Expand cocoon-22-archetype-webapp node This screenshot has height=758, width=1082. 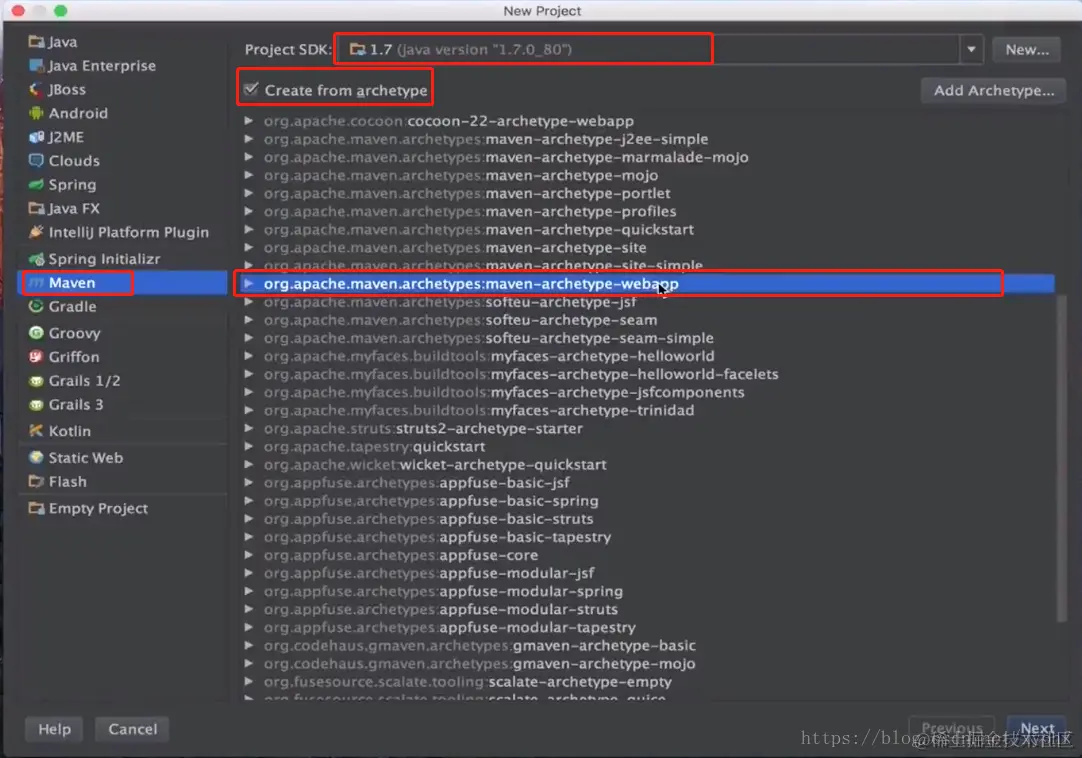coord(248,121)
